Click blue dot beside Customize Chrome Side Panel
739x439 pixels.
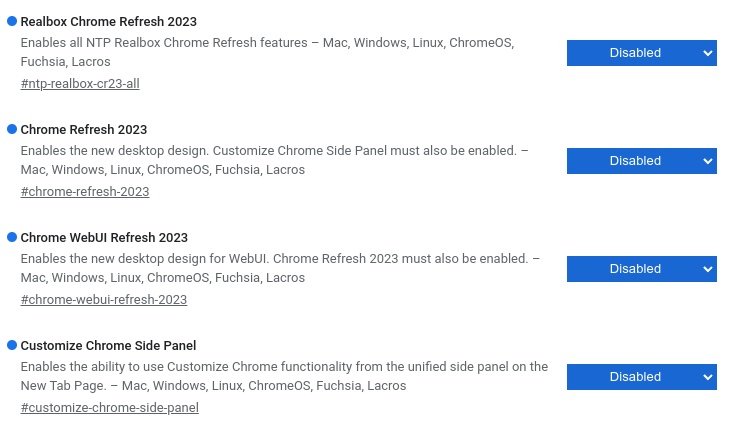click(x=12, y=345)
